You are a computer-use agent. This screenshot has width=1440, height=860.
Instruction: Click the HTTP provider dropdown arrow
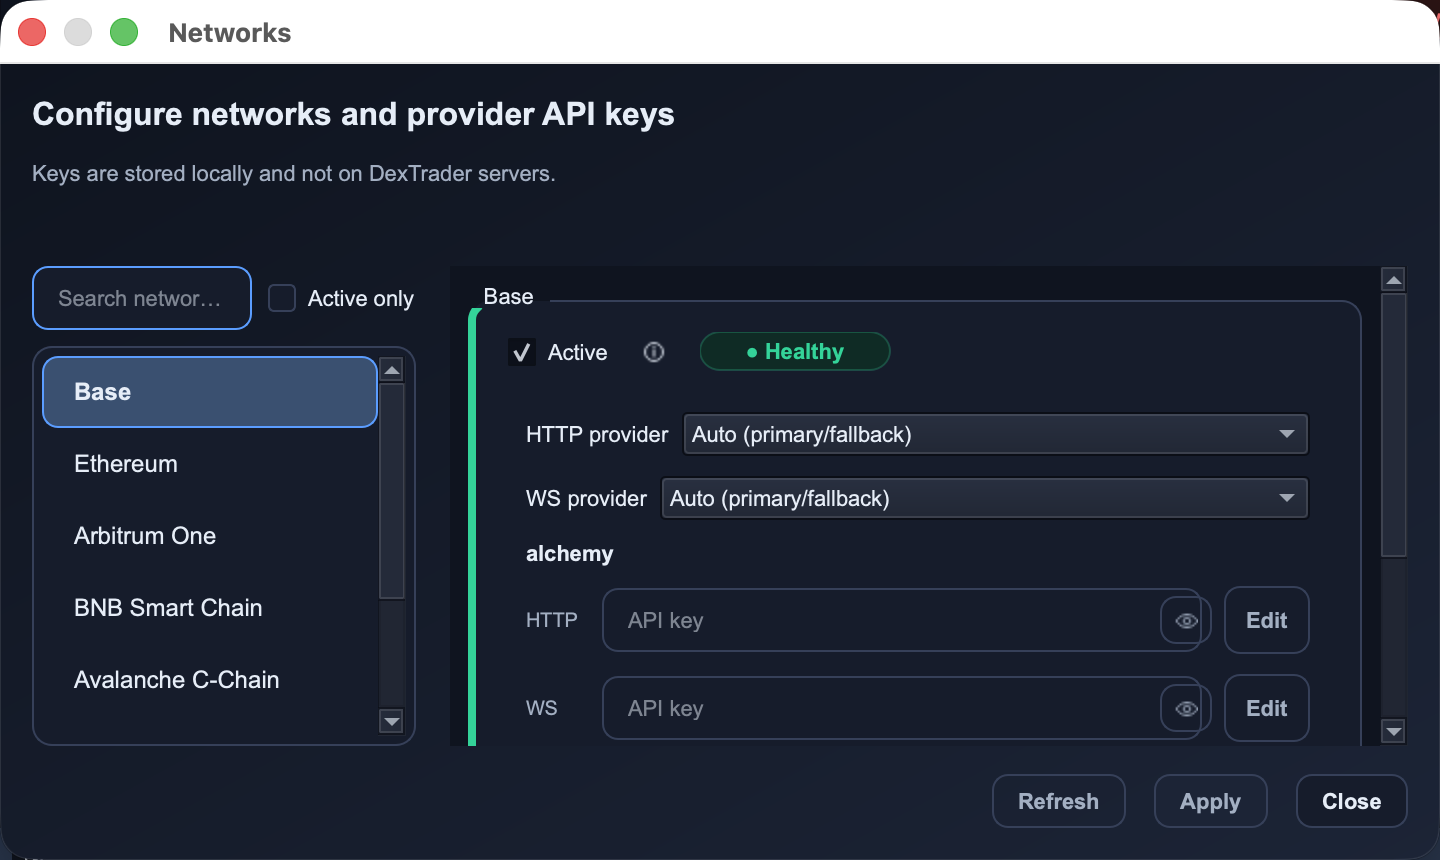click(1289, 434)
